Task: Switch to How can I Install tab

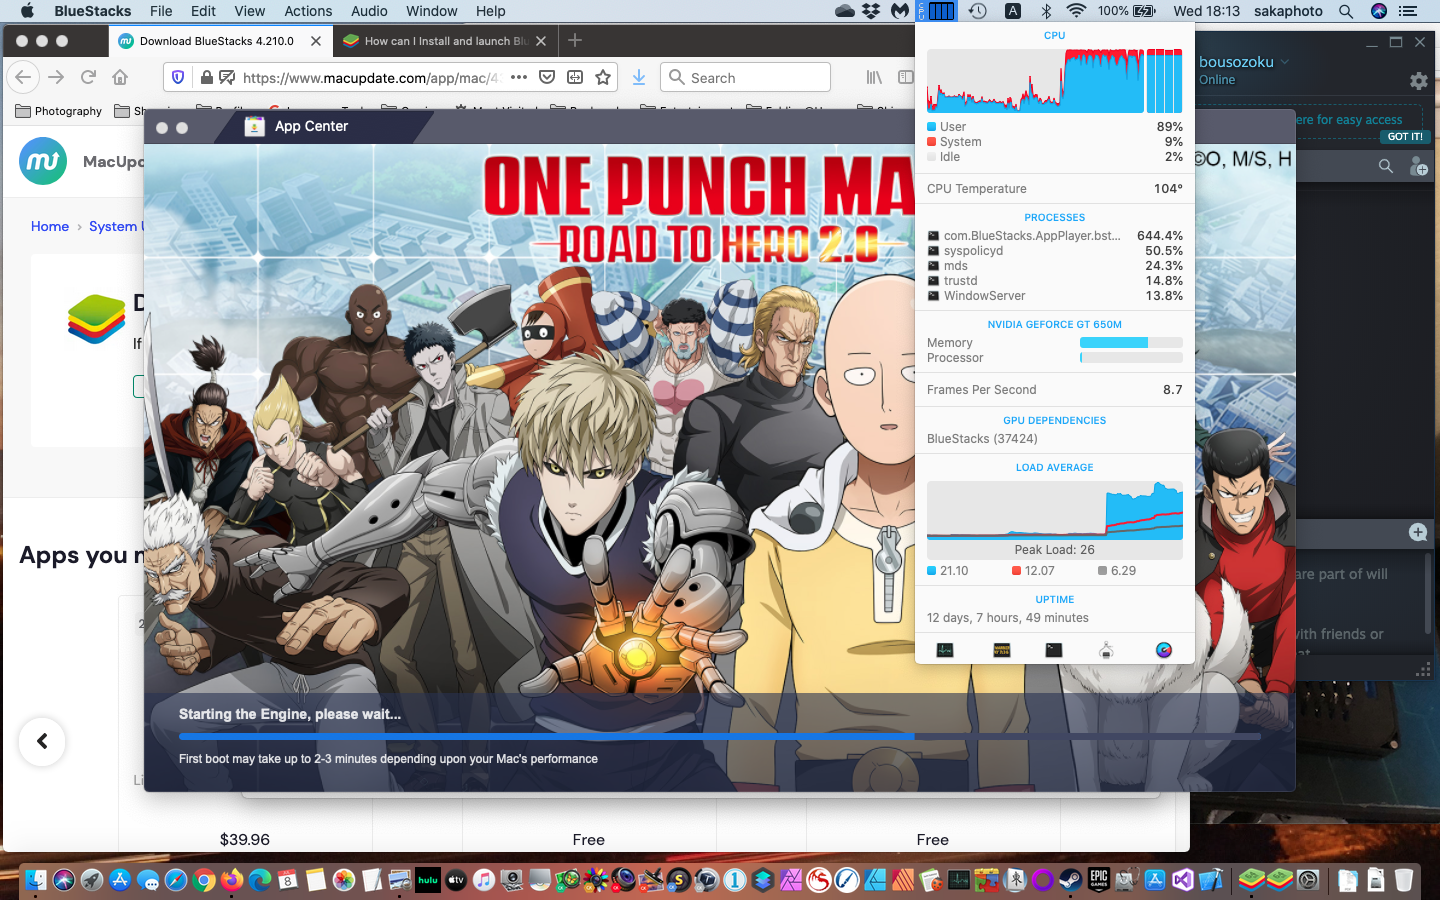Action: coord(444,41)
